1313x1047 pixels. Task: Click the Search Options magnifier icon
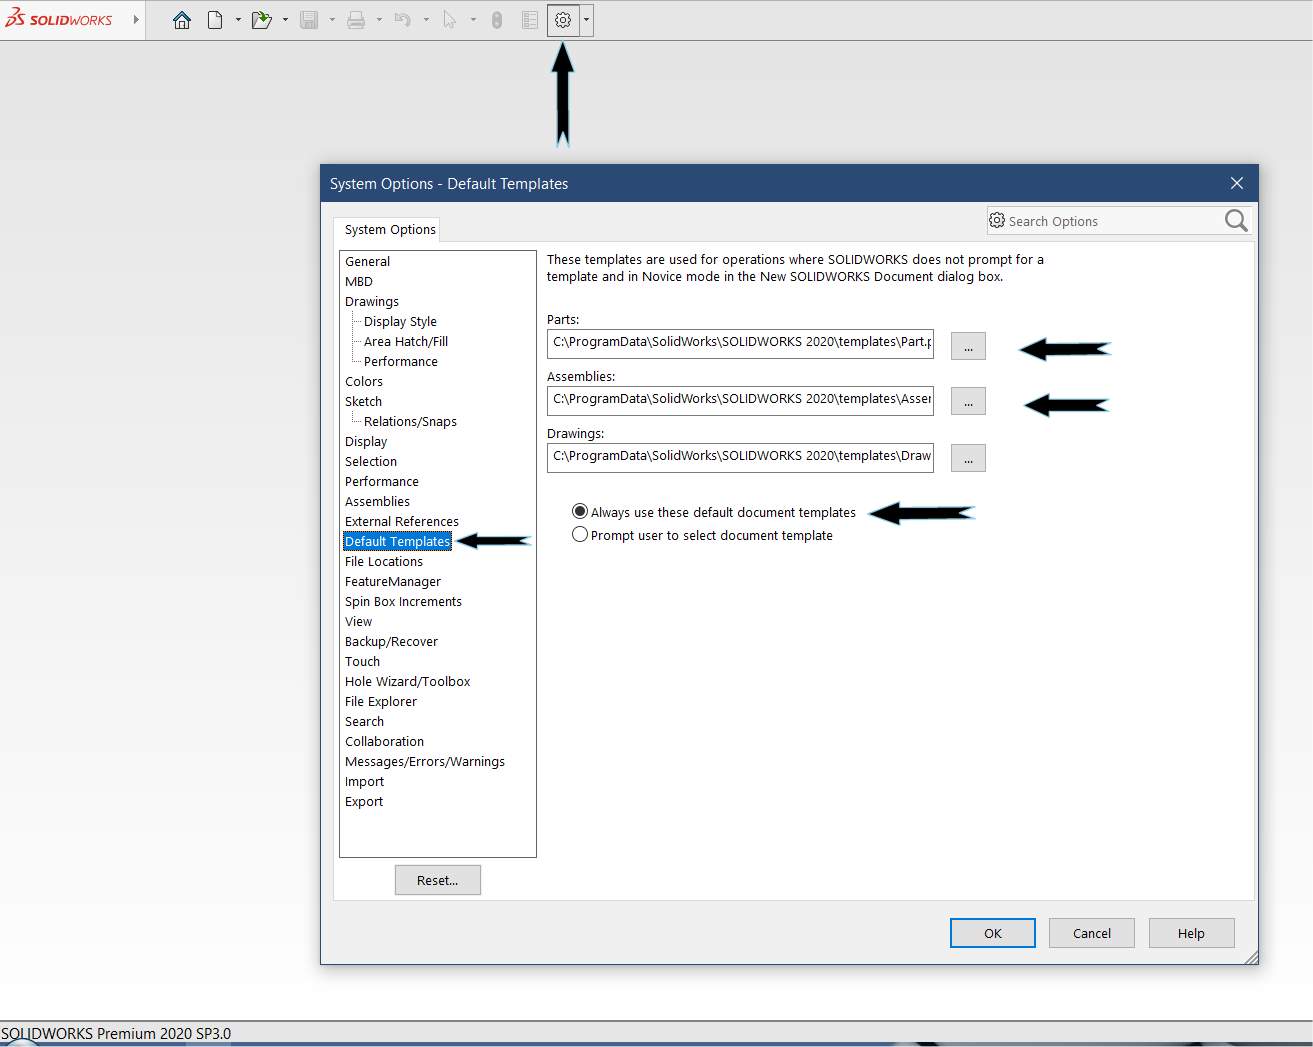pos(1236,221)
